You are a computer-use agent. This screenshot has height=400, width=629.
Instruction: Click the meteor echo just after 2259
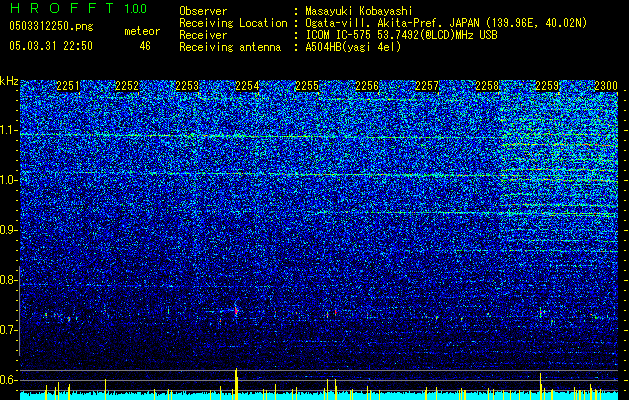(x=541, y=312)
